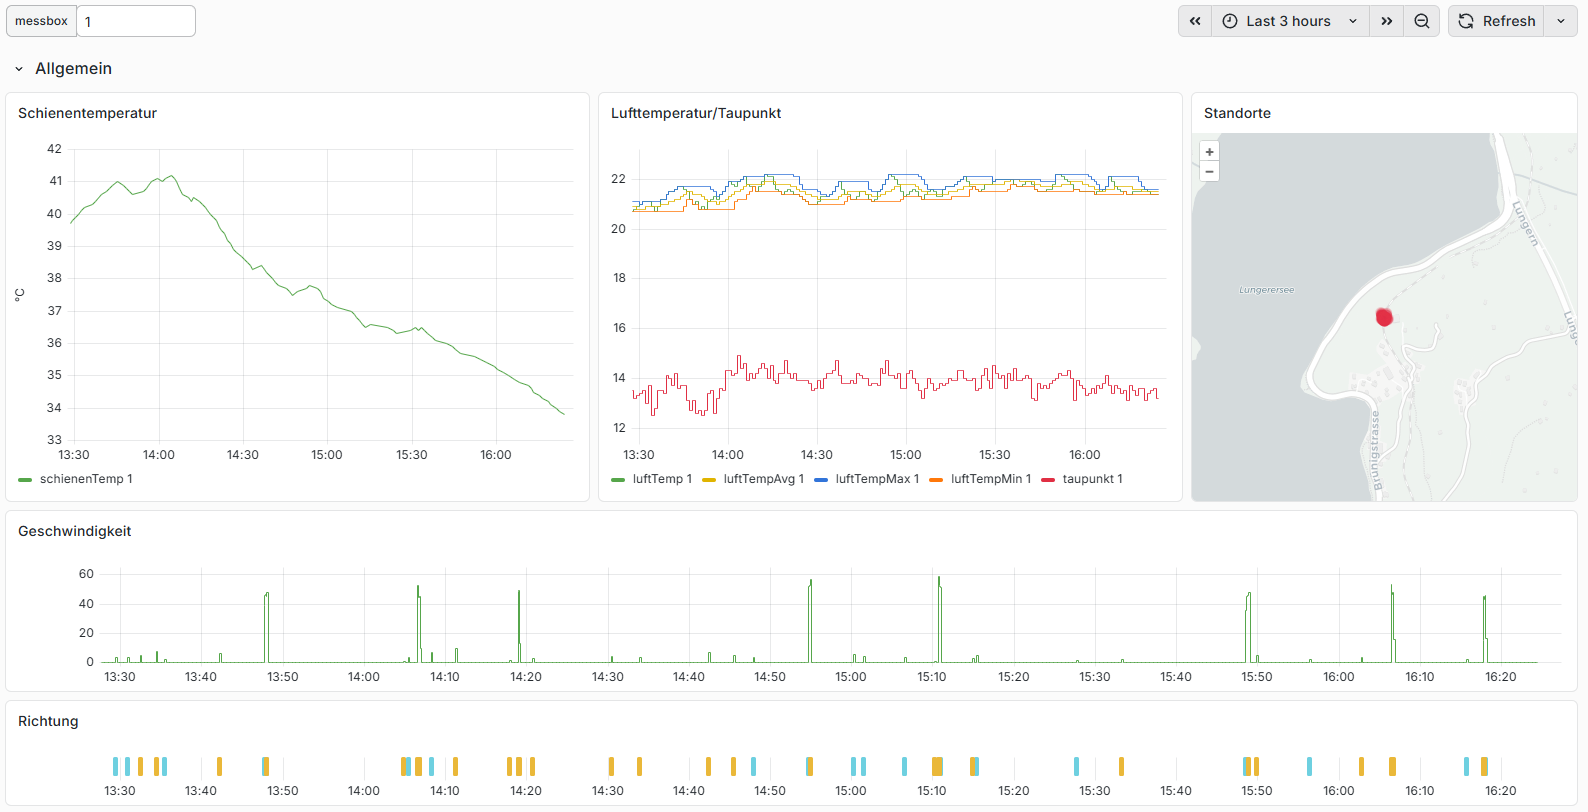The image size is (1588, 812).
Task: Shift time range backward with double-left arrows
Action: pyautogui.click(x=1195, y=21)
